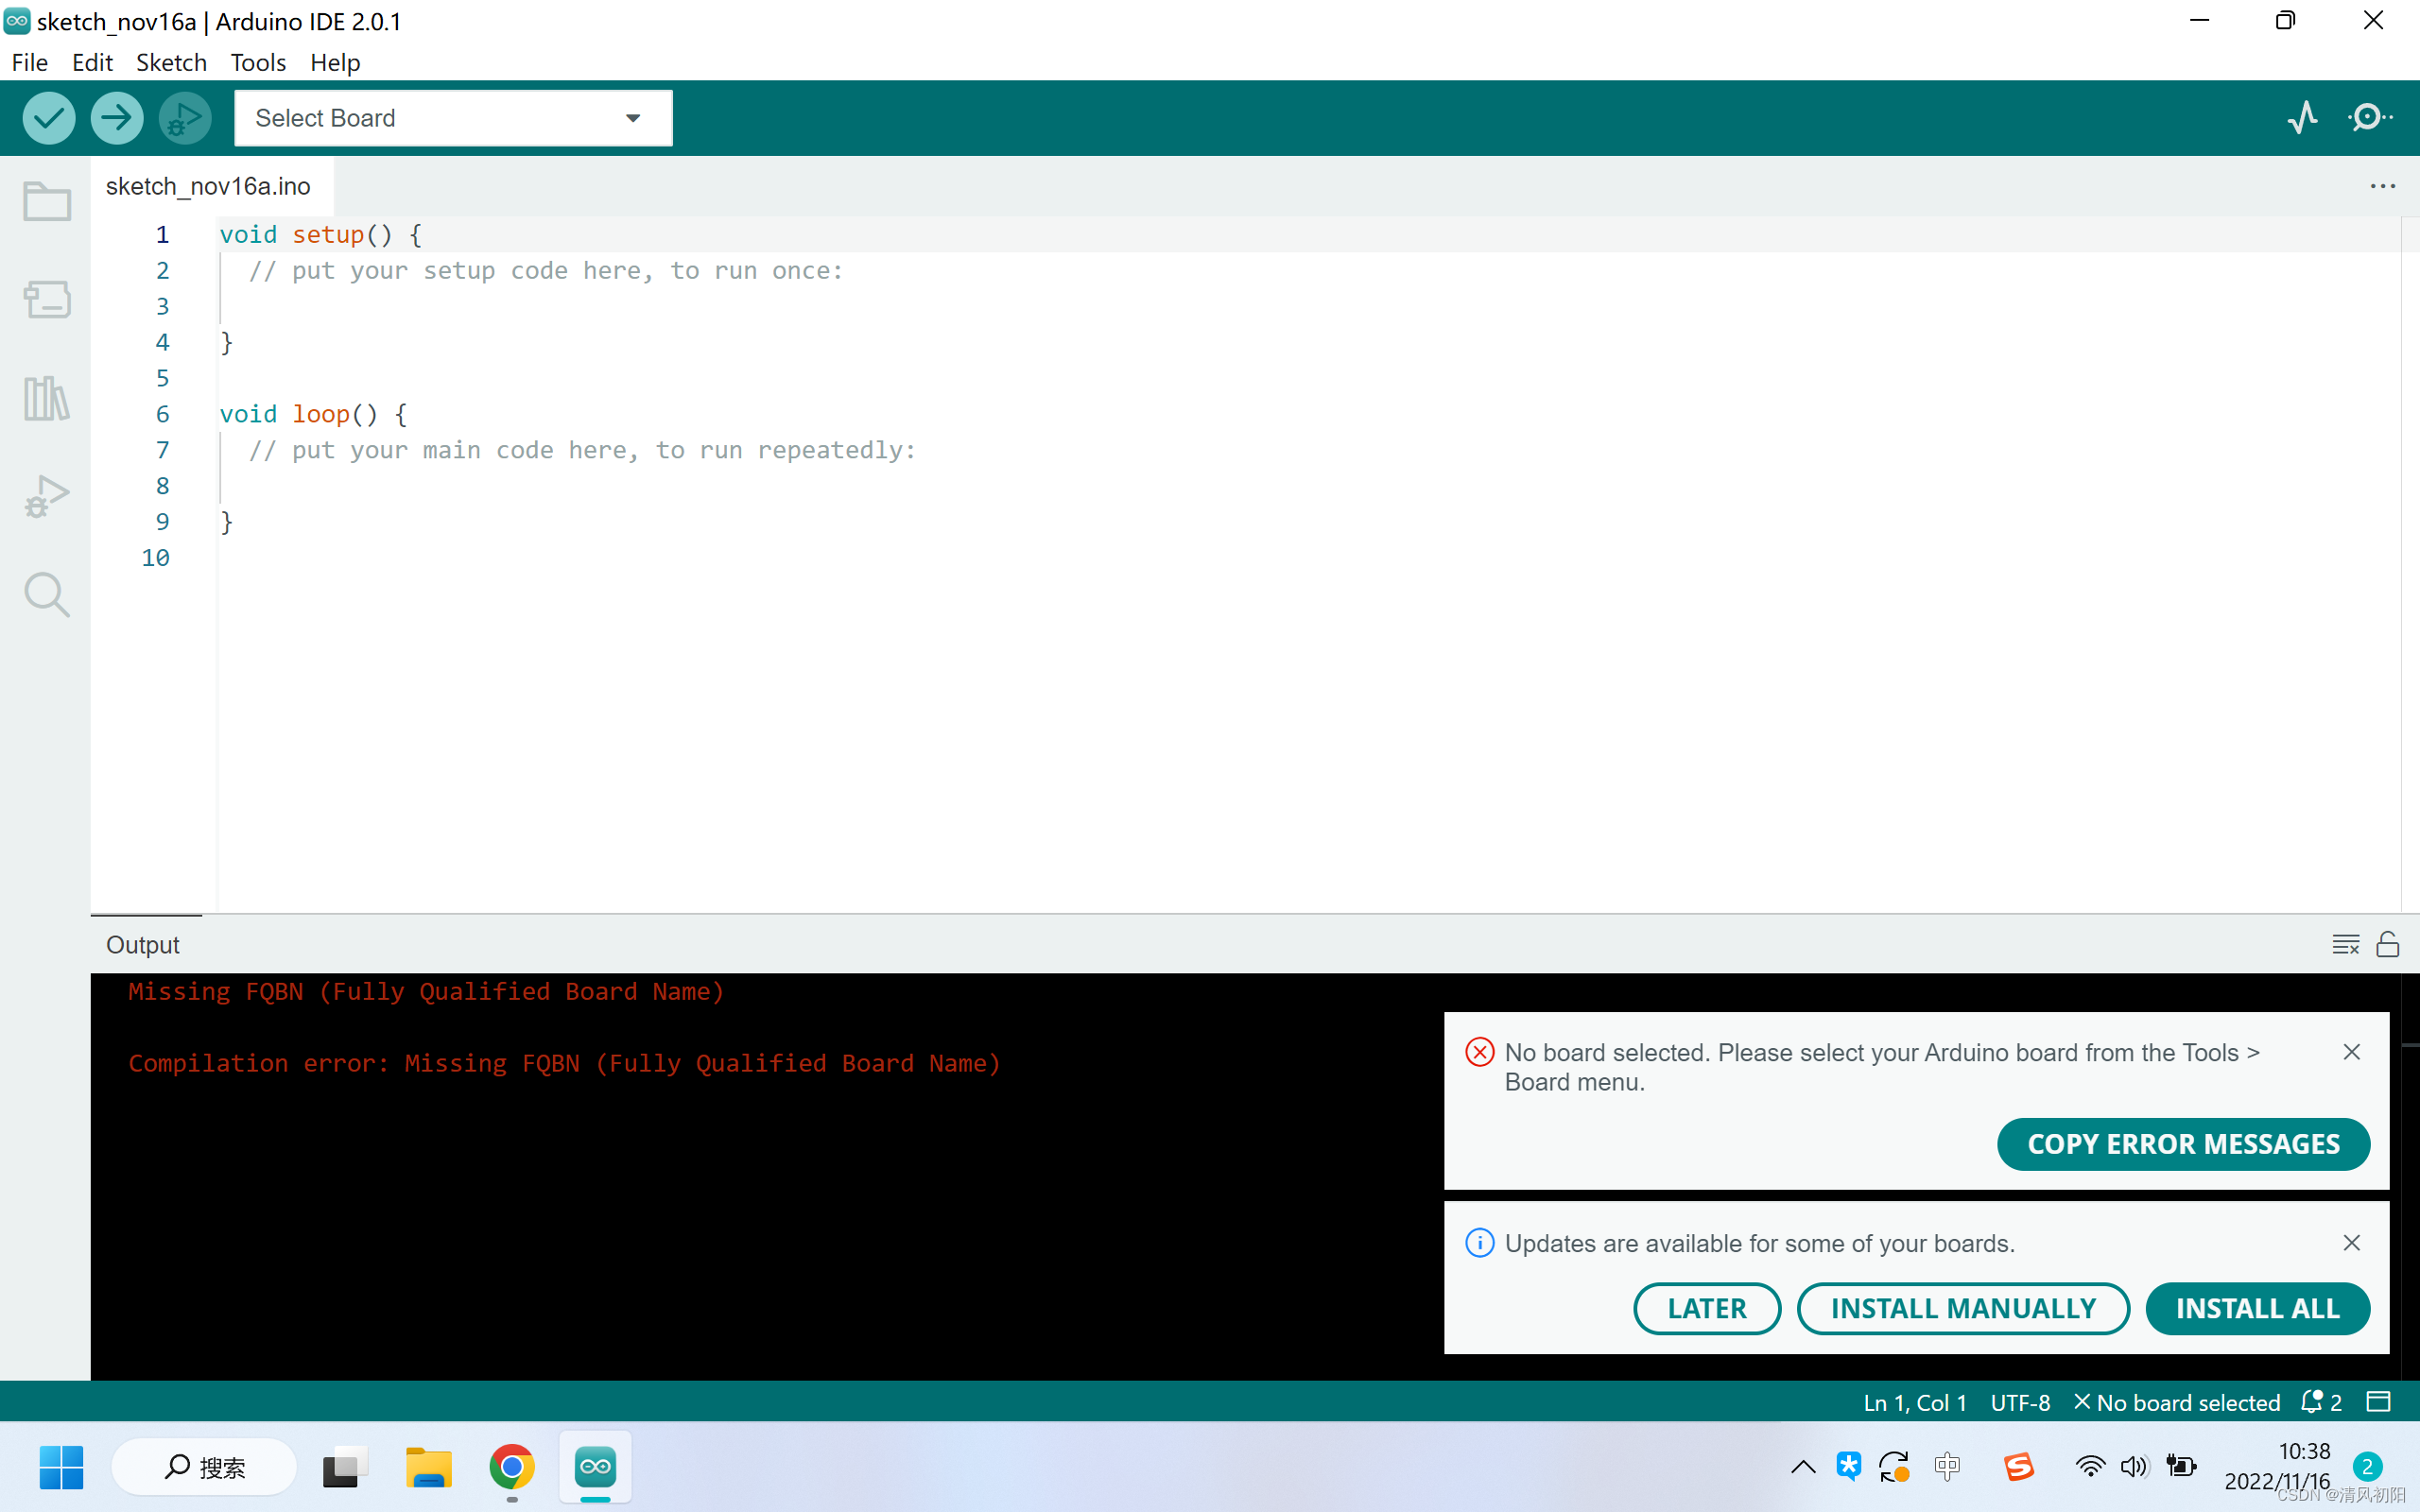Click the COPY ERROR MESSAGES button
This screenshot has height=1512, width=2420.
tap(2183, 1144)
